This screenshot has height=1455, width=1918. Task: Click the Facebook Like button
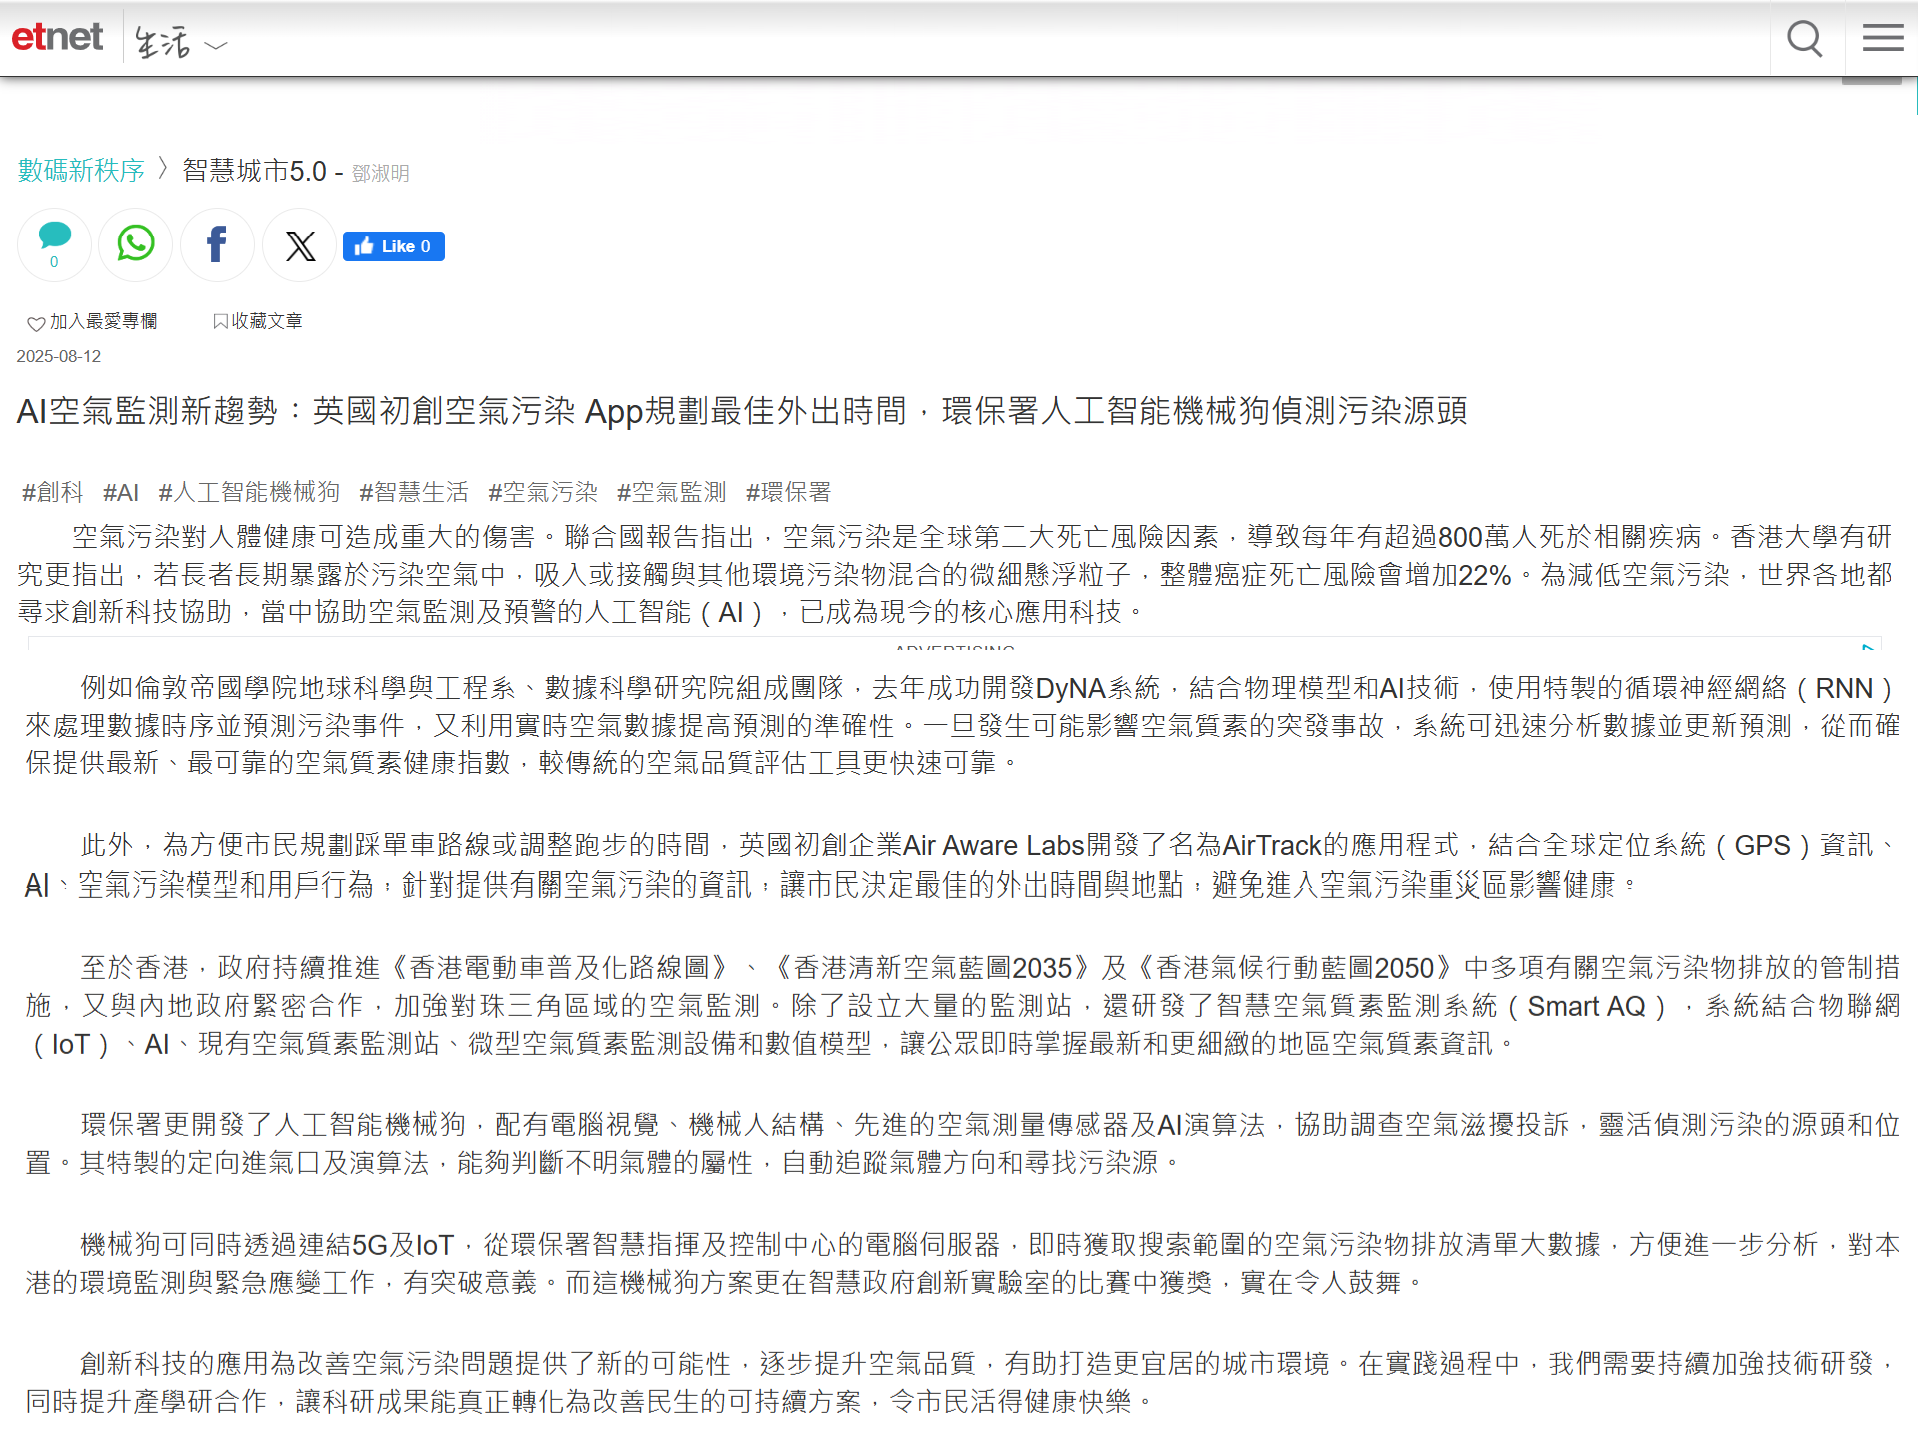tap(393, 246)
